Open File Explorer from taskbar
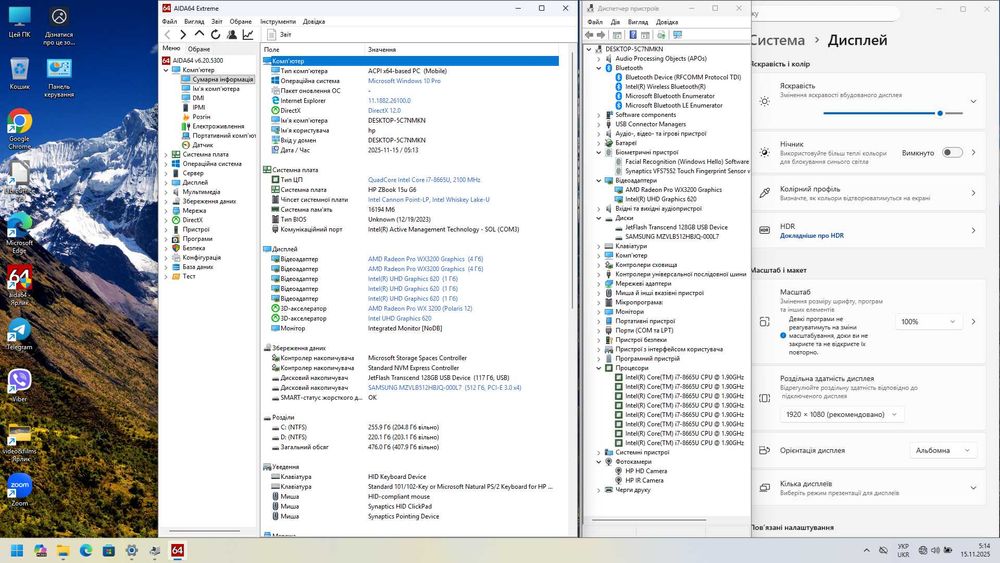Screen dimensions: 1000x563 [63, 550]
